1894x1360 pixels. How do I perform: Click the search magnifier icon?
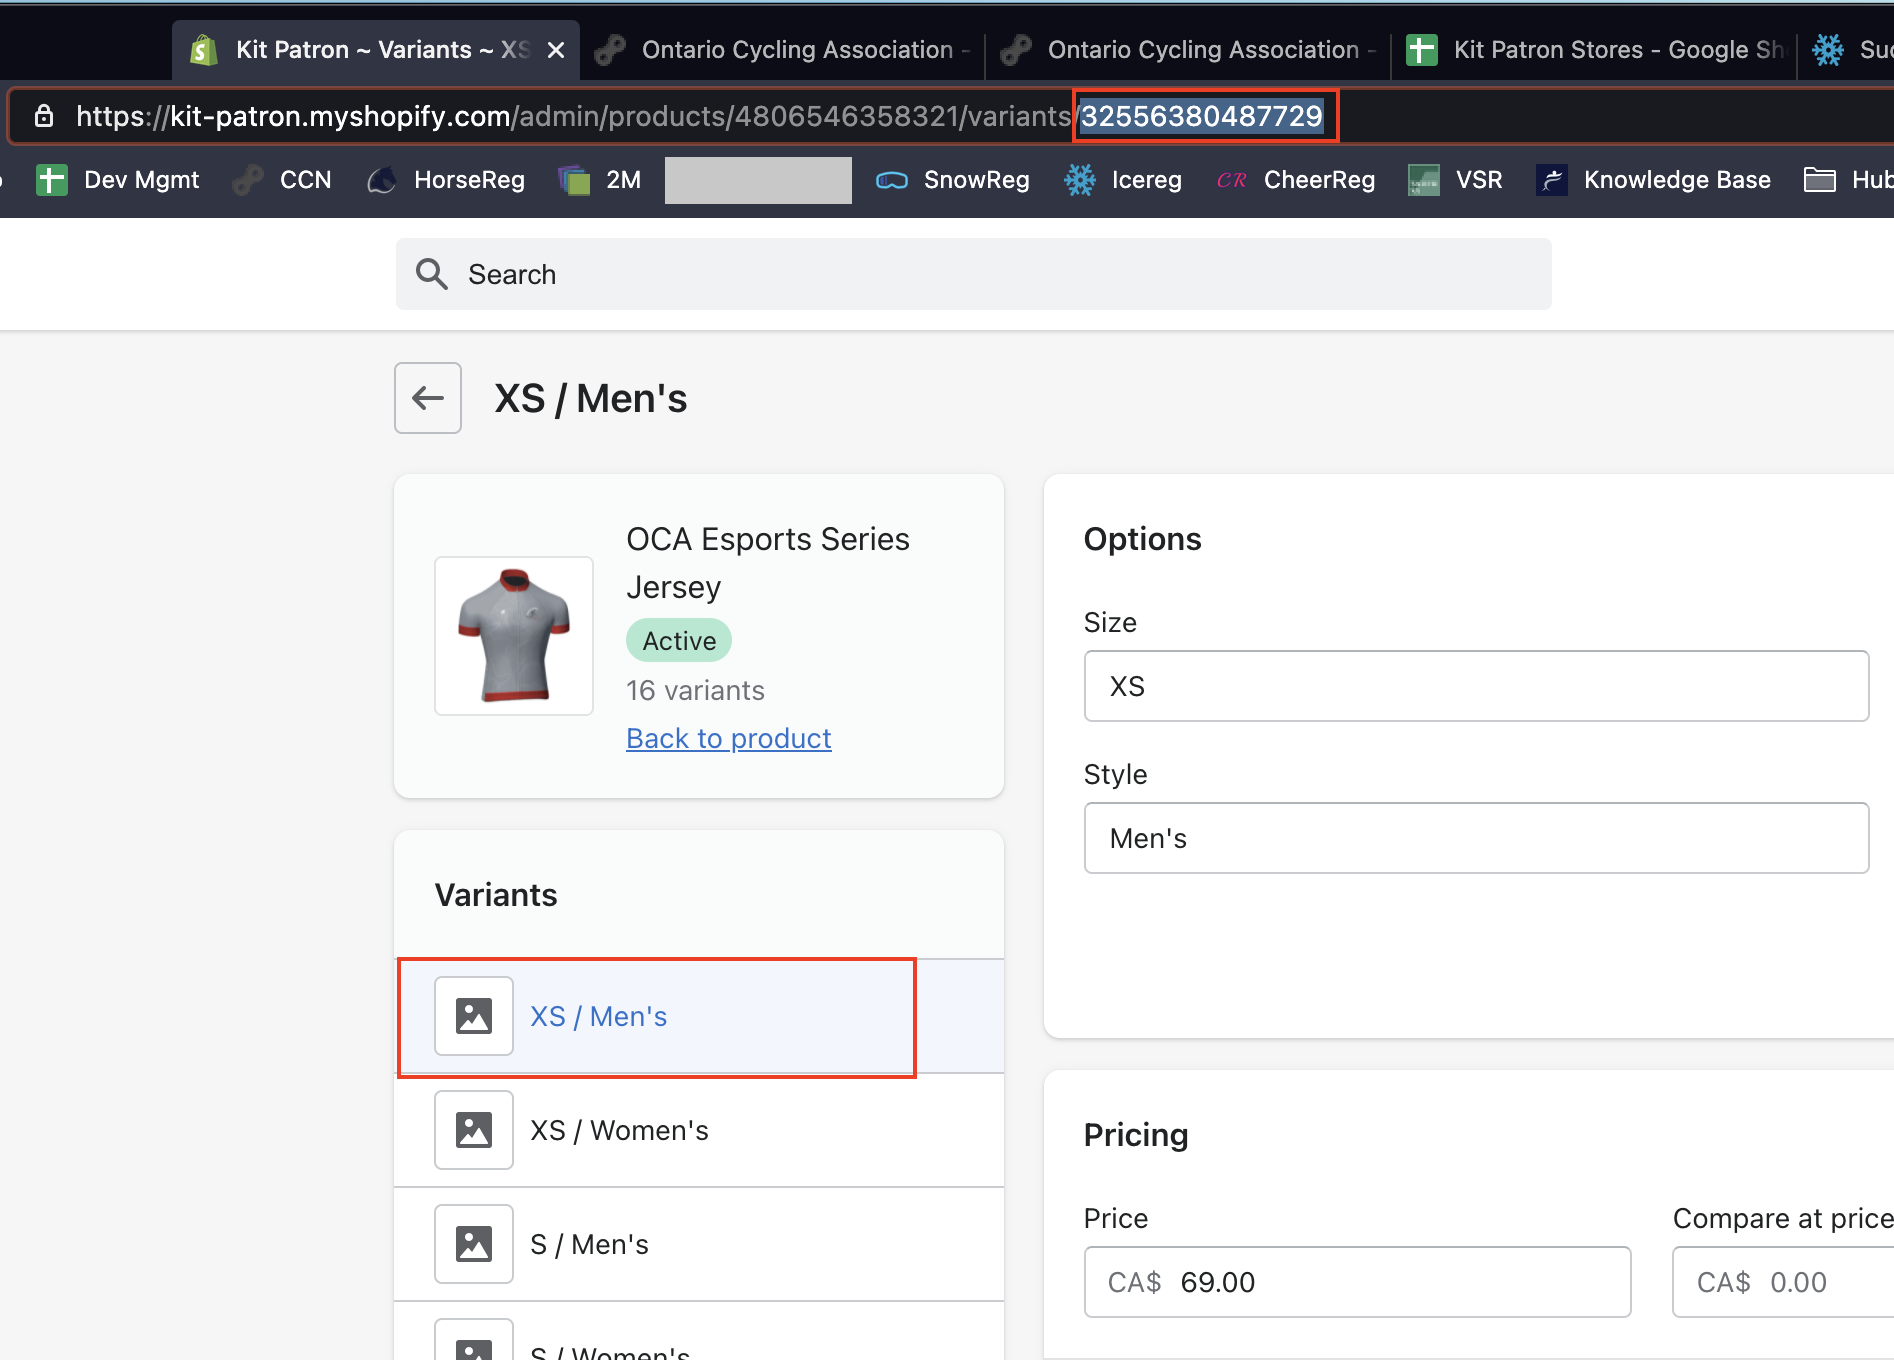coord(432,274)
